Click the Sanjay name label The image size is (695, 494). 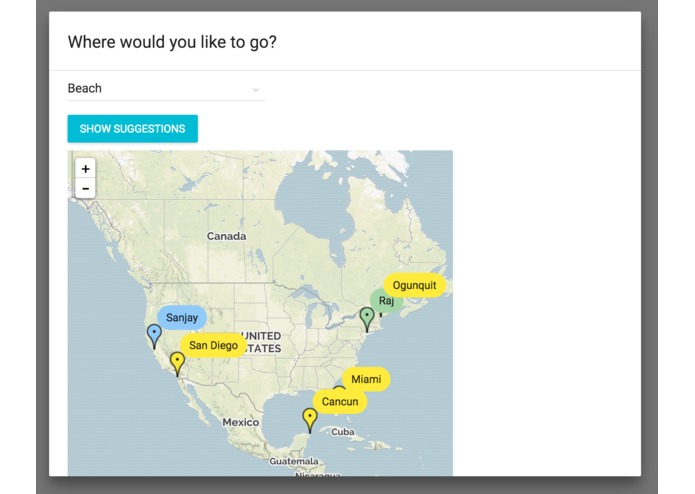[x=182, y=318]
